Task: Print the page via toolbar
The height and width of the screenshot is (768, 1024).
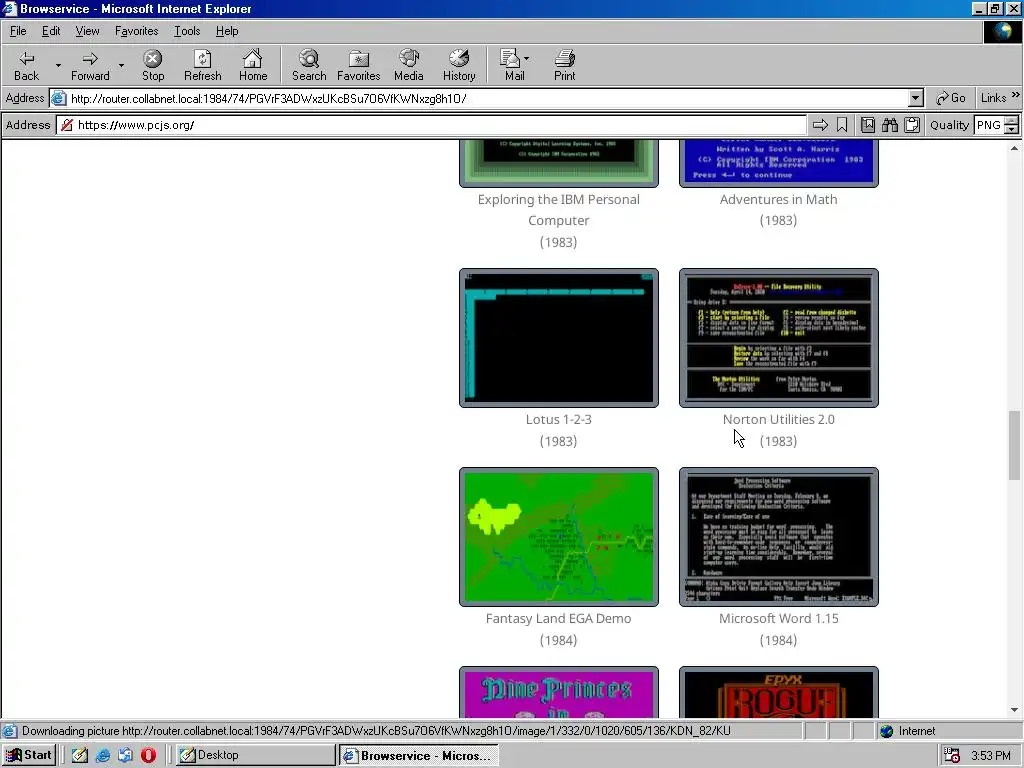Action: tap(565, 65)
